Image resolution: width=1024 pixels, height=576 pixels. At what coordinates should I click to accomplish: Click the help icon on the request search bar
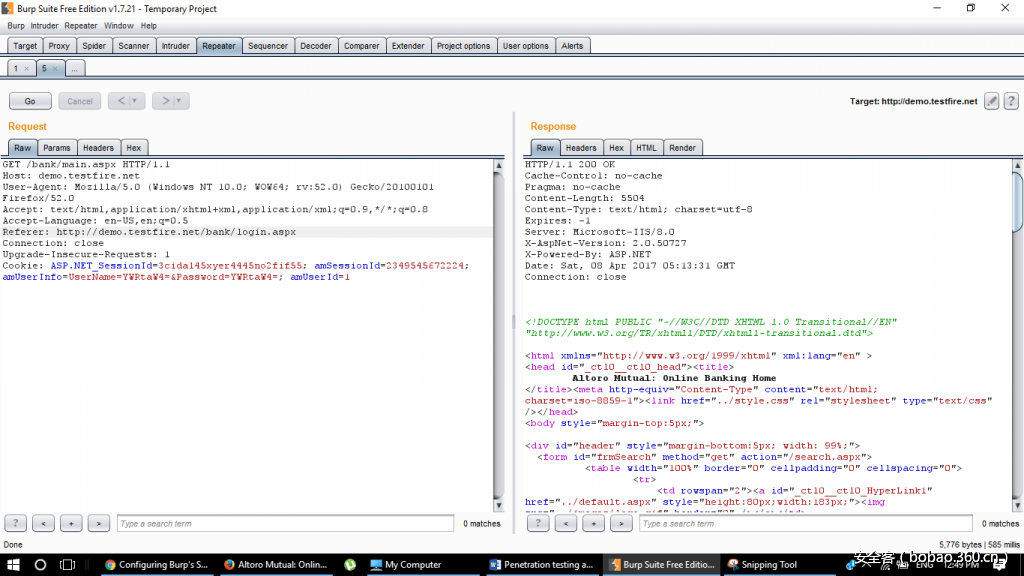coord(17,523)
